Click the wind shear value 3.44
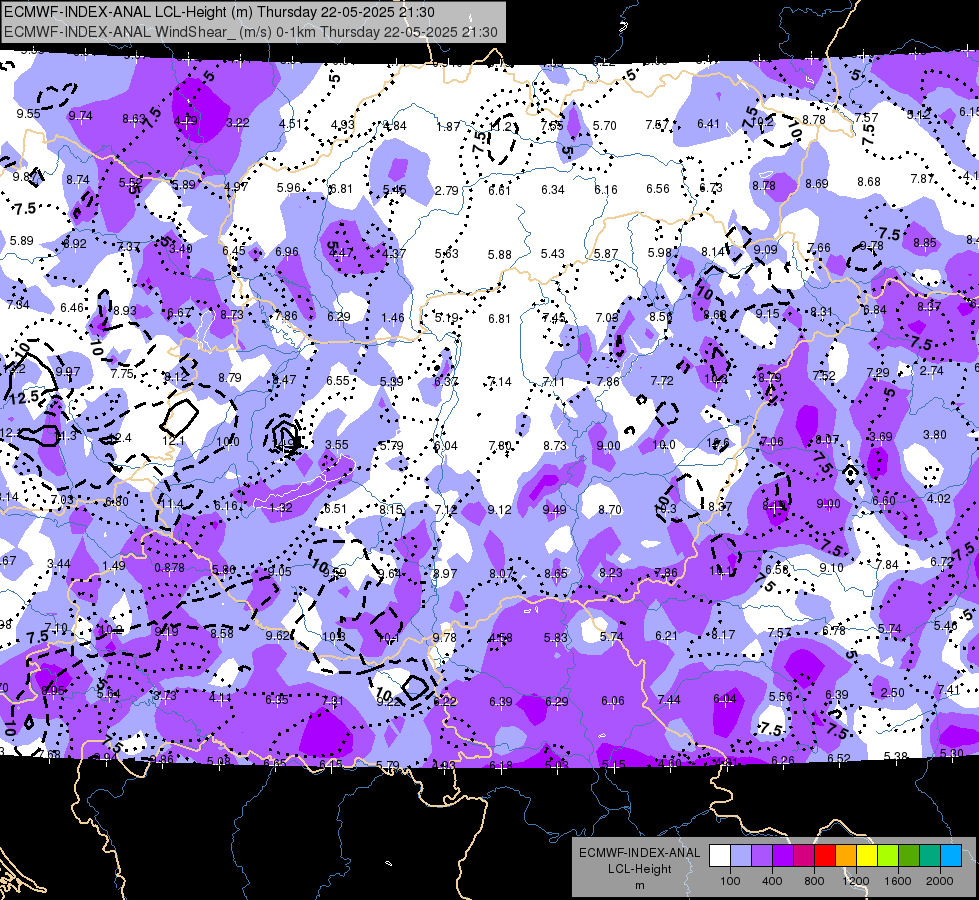This screenshot has width=979, height=900. pyautogui.click(x=59, y=564)
